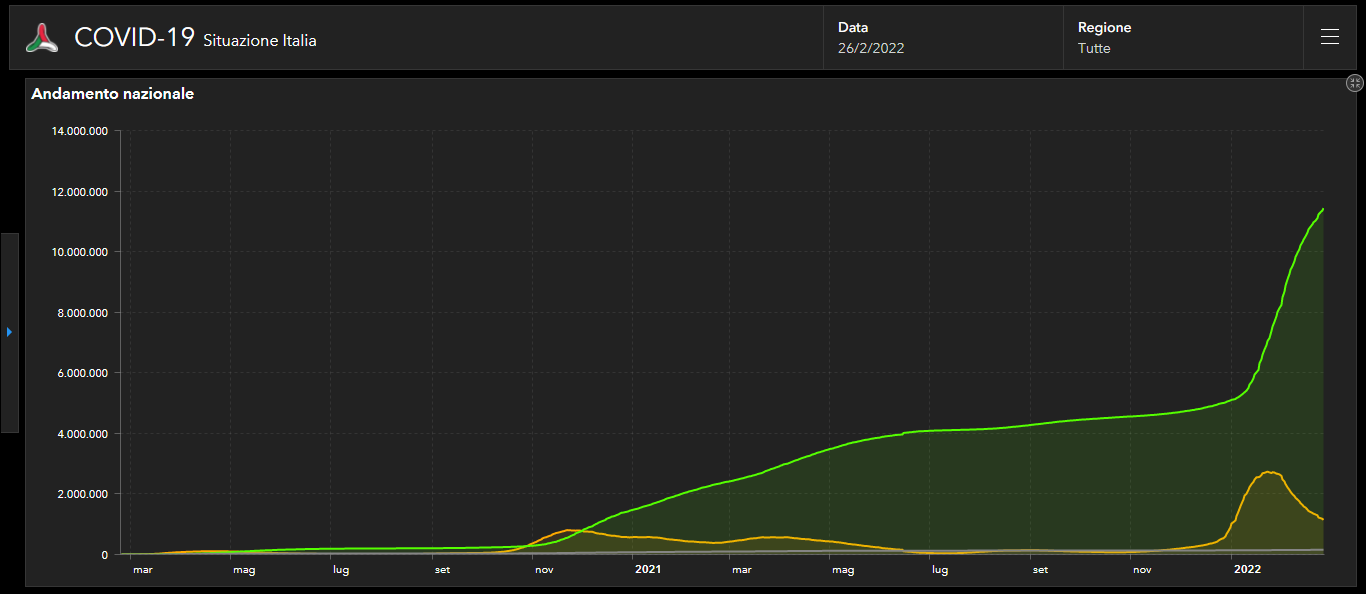Collapse the expanded chart with the shrink icon
This screenshot has width=1366, height=594.
[1355, 84]
